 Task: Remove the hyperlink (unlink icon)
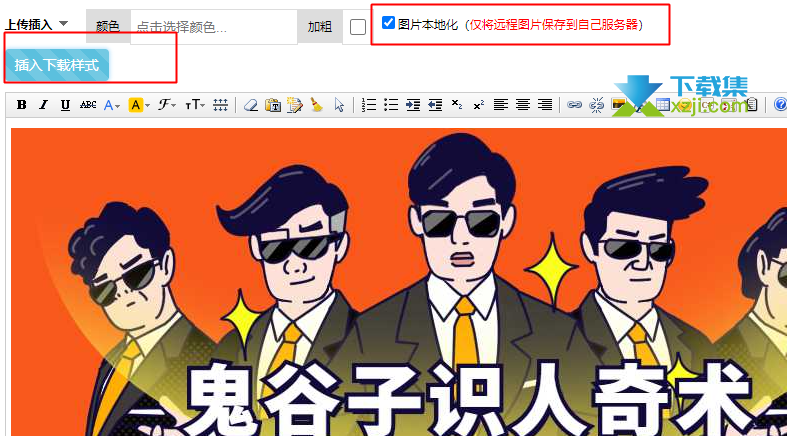pyautogui.click(x=596, y=105)
